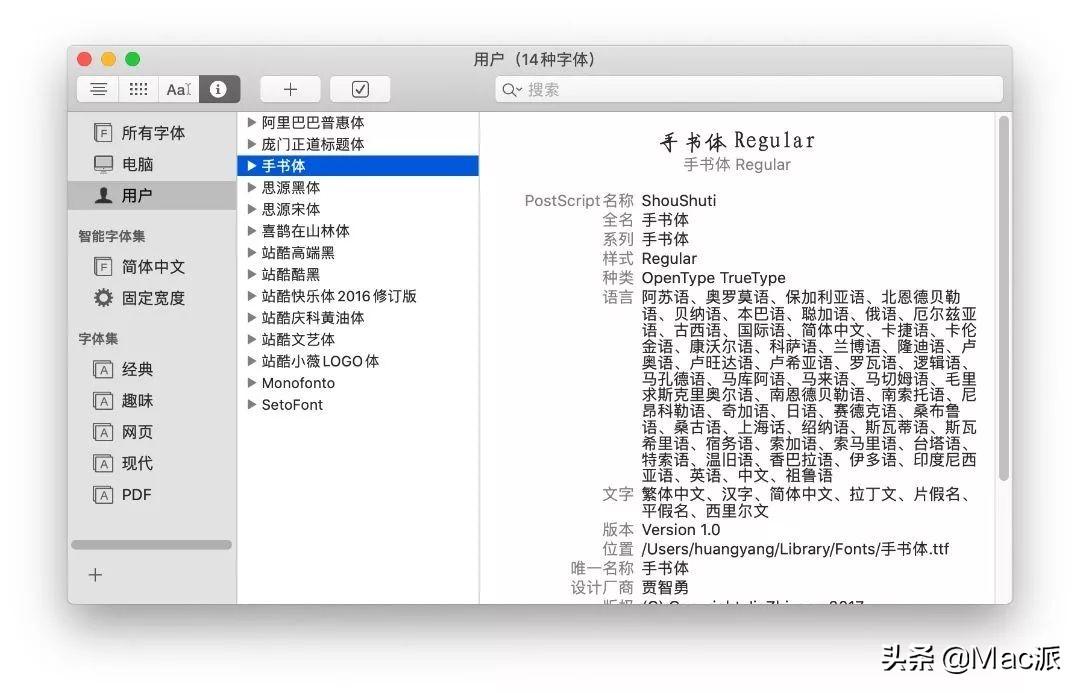Click the 手书体 Regular calligraphy preview
The height and width of the screenshot is (693, 1080).
[736, 141]
